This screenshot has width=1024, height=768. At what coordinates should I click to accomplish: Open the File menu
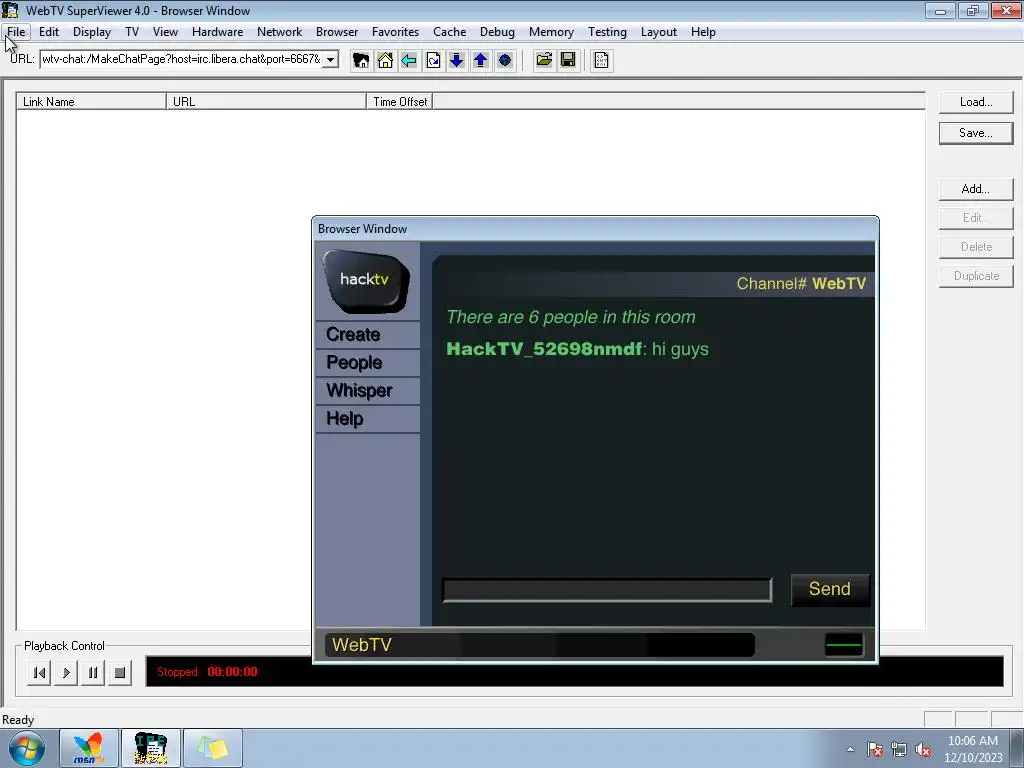[16, 32]
